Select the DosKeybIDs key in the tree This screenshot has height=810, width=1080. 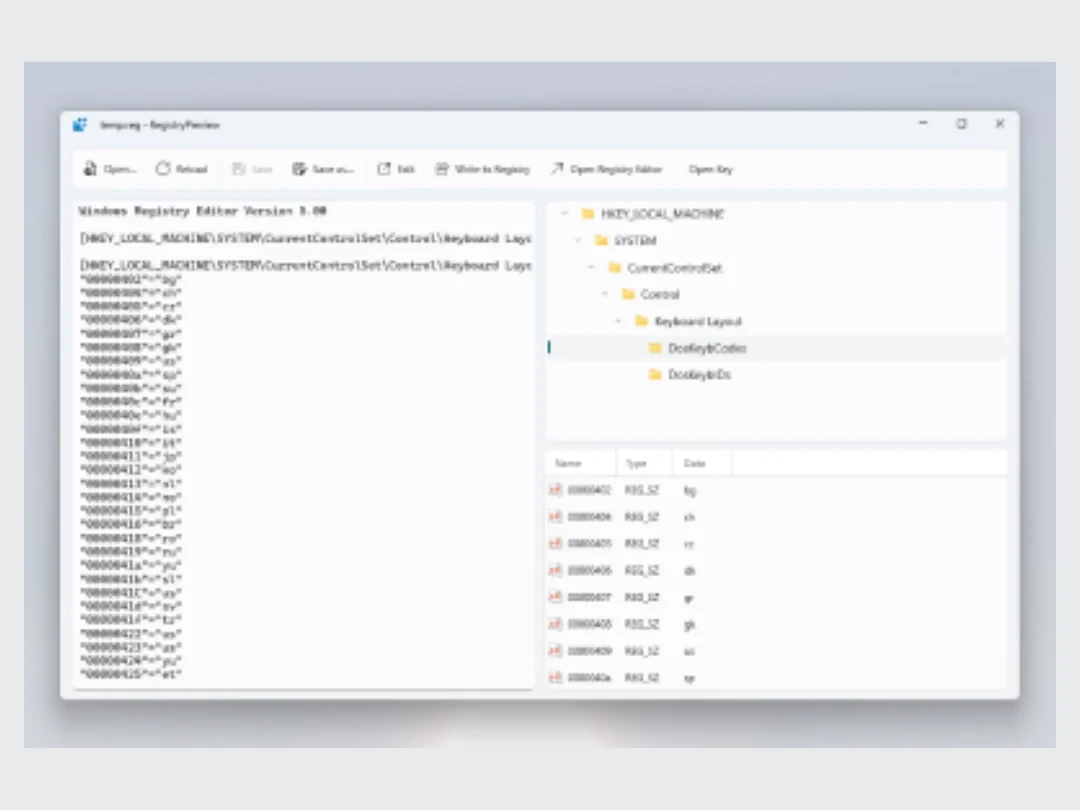pyautogui.click(x=700, y=375)
